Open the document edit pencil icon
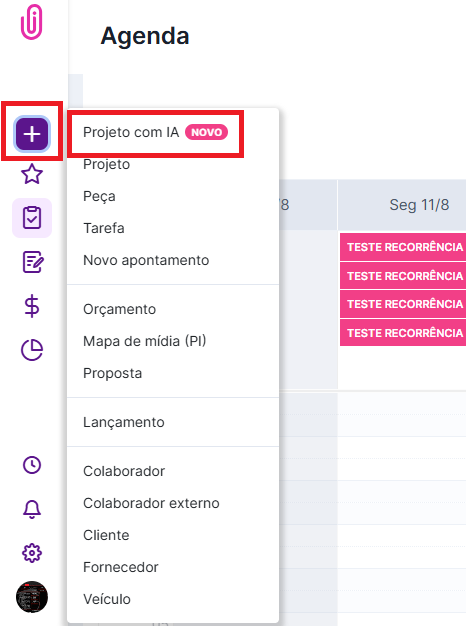Image resolution: width=466 pixels, height=626 pixels. pyautogui.click(x=32, y=262)
